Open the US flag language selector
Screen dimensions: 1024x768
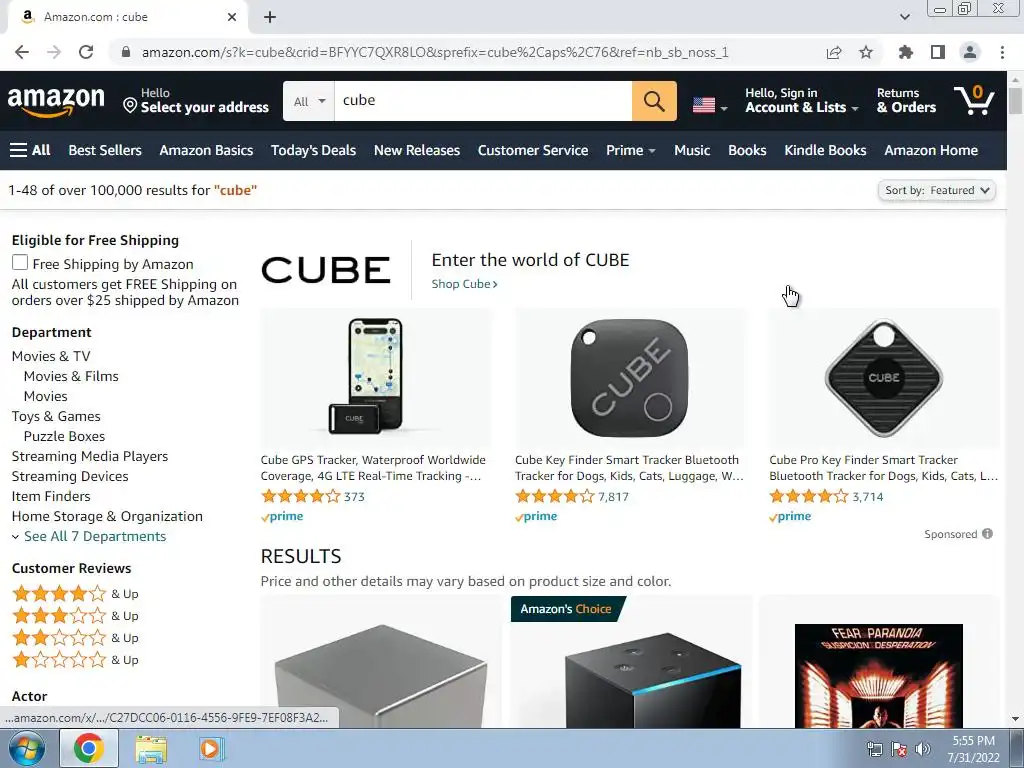(x=710, y=105)
